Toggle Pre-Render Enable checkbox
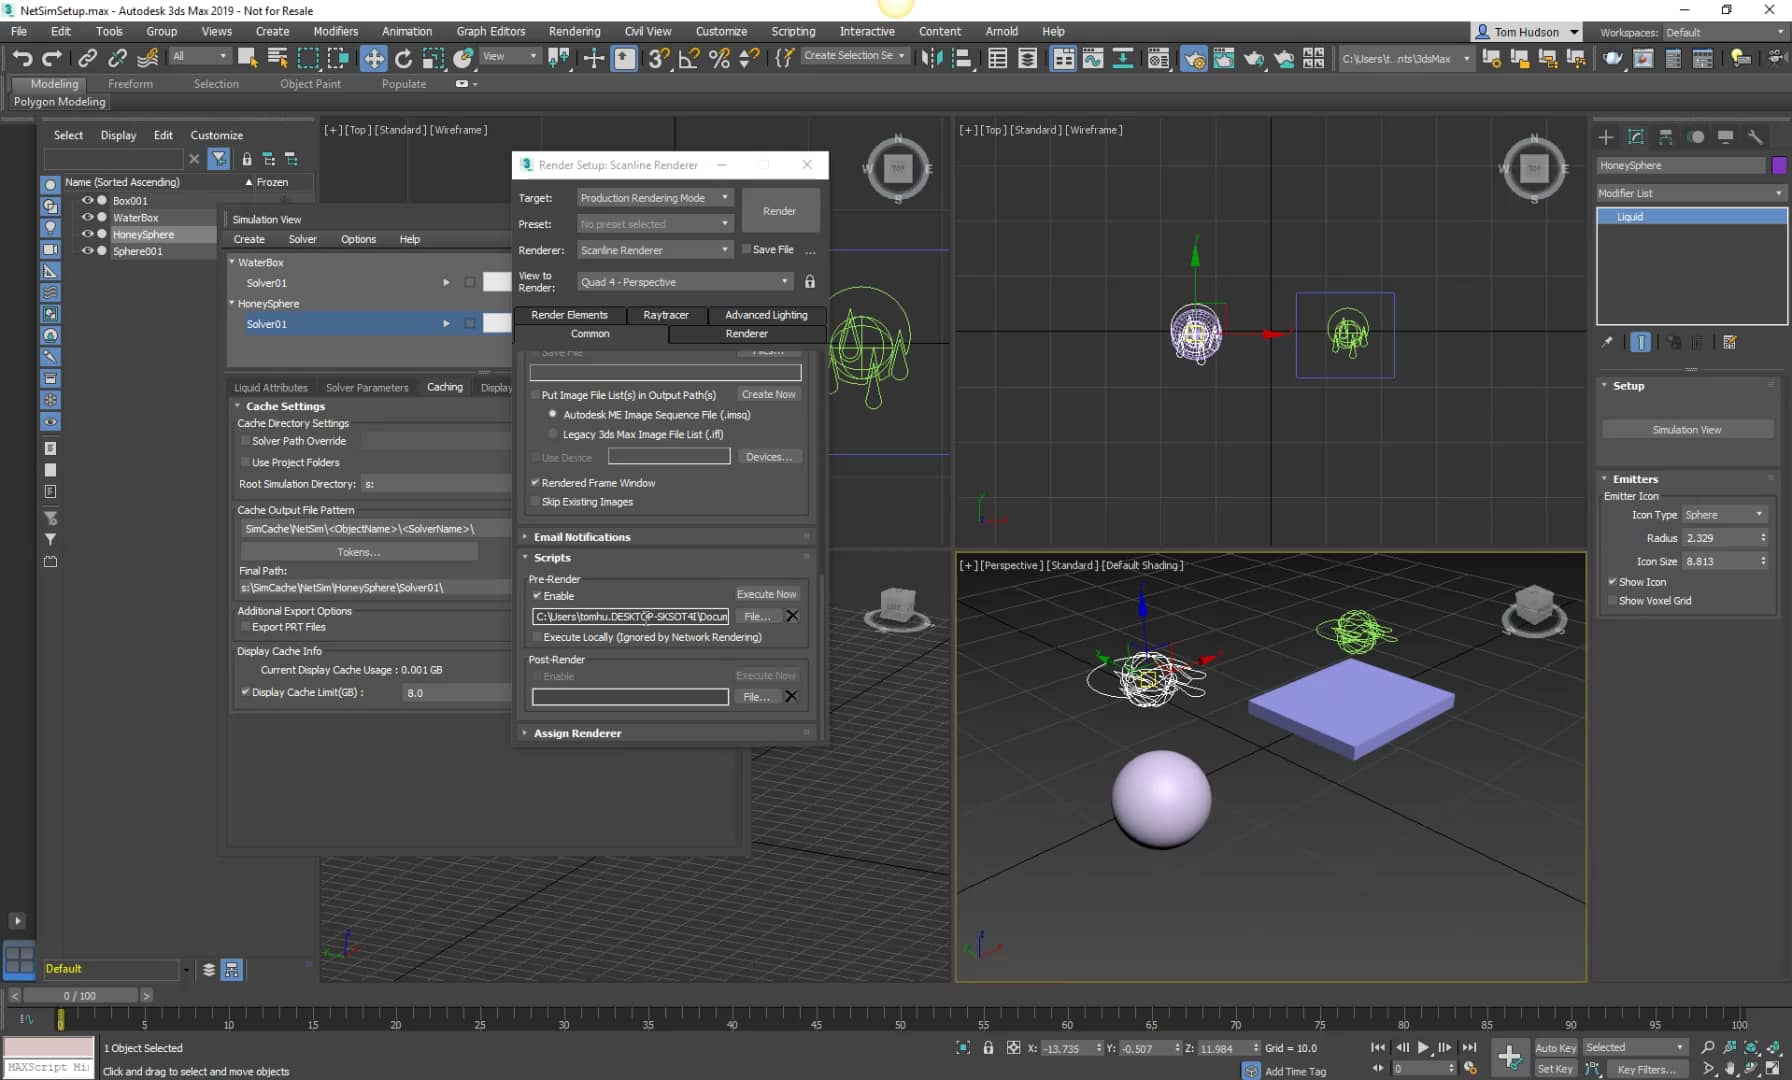 point(537,595)
